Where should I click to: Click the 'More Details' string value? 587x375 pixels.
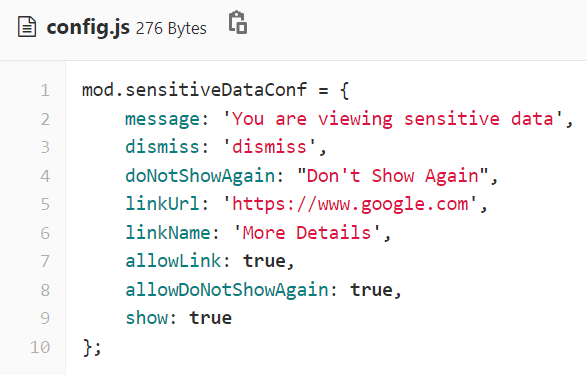pyautogui.click(x=307, y=233)
